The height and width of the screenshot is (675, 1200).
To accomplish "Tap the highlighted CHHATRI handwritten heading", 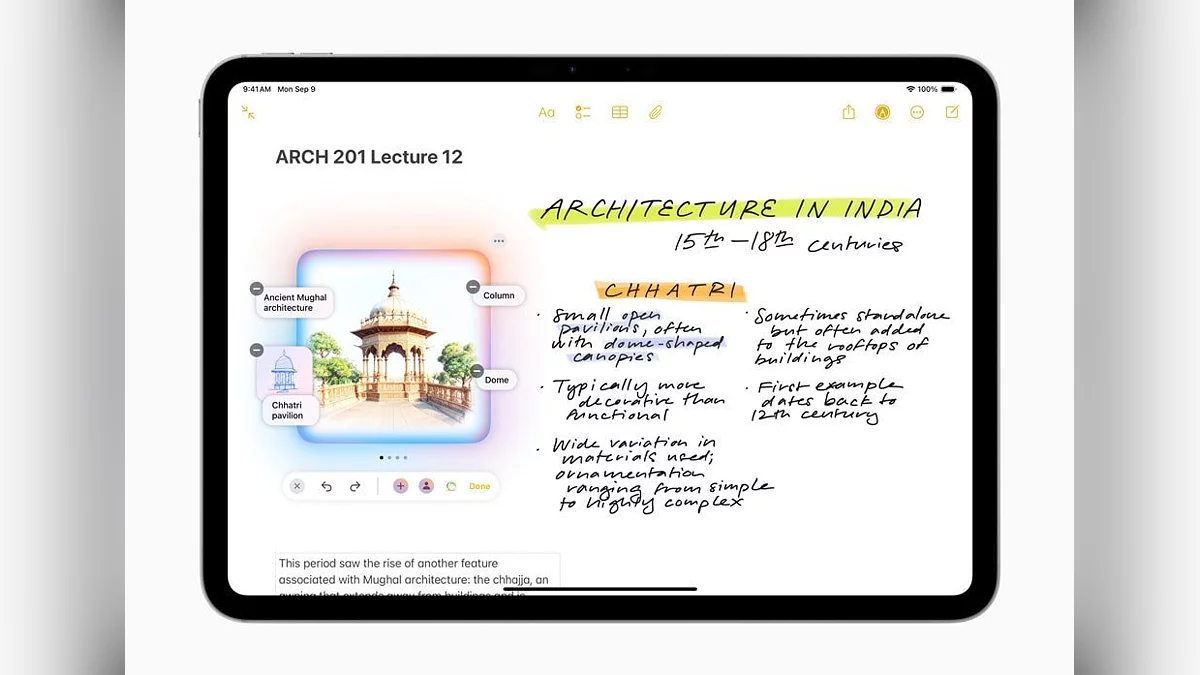I will [x=671, y=291].
